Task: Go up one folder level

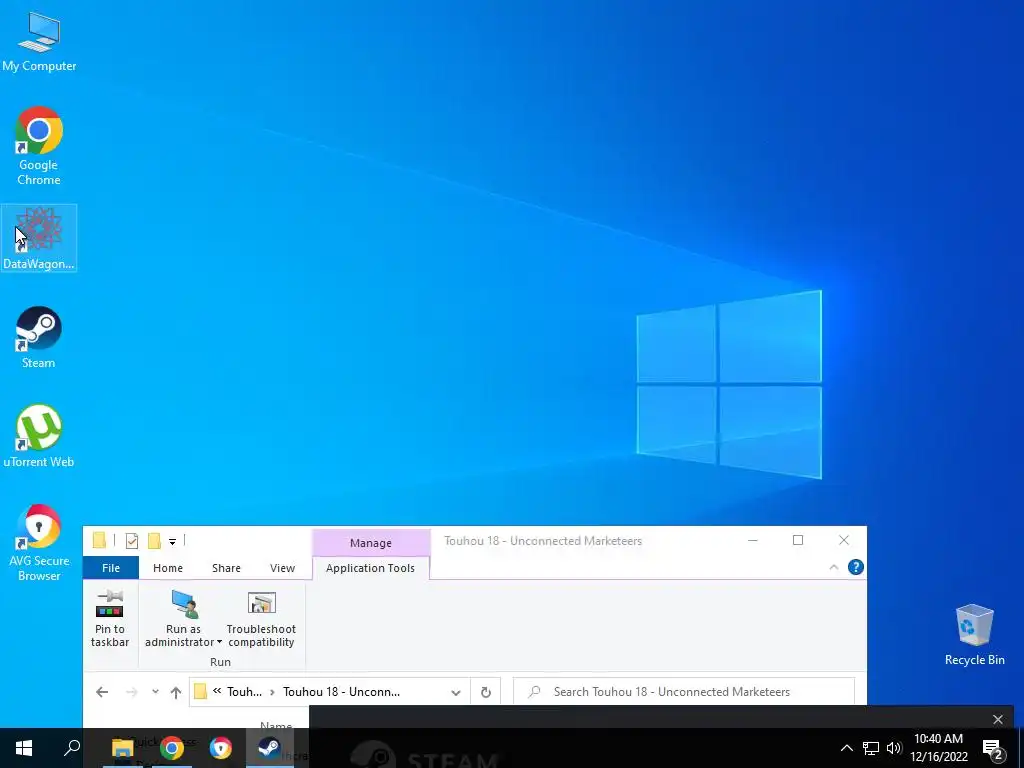Action: coord(176,692)
